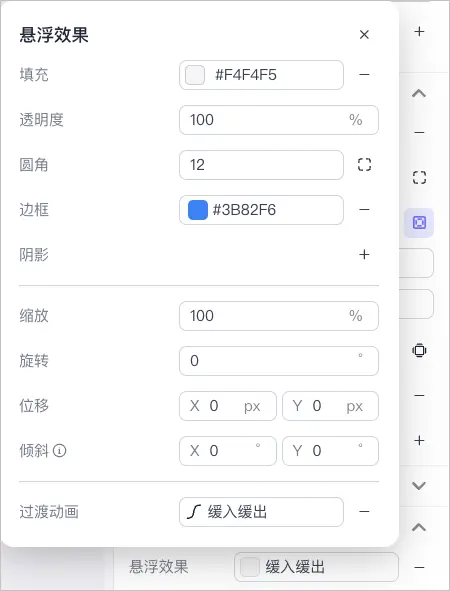Remove the 填充 fill with its minus icon
The height and width of the screenshot is (591, 450).
[x=364, y=75]
